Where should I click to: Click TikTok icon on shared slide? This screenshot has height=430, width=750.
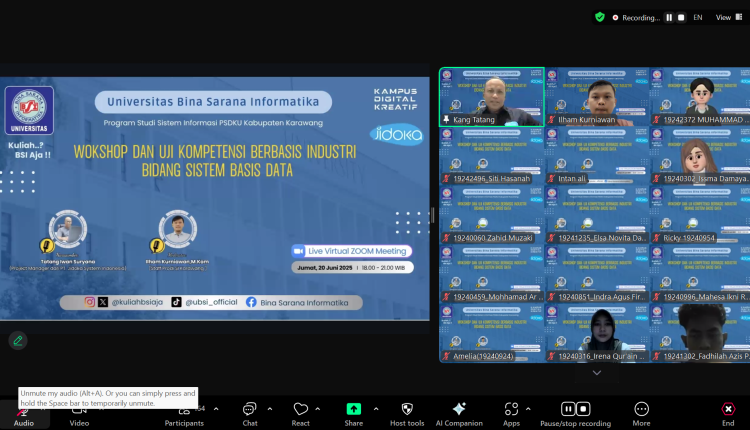point(176,302)
